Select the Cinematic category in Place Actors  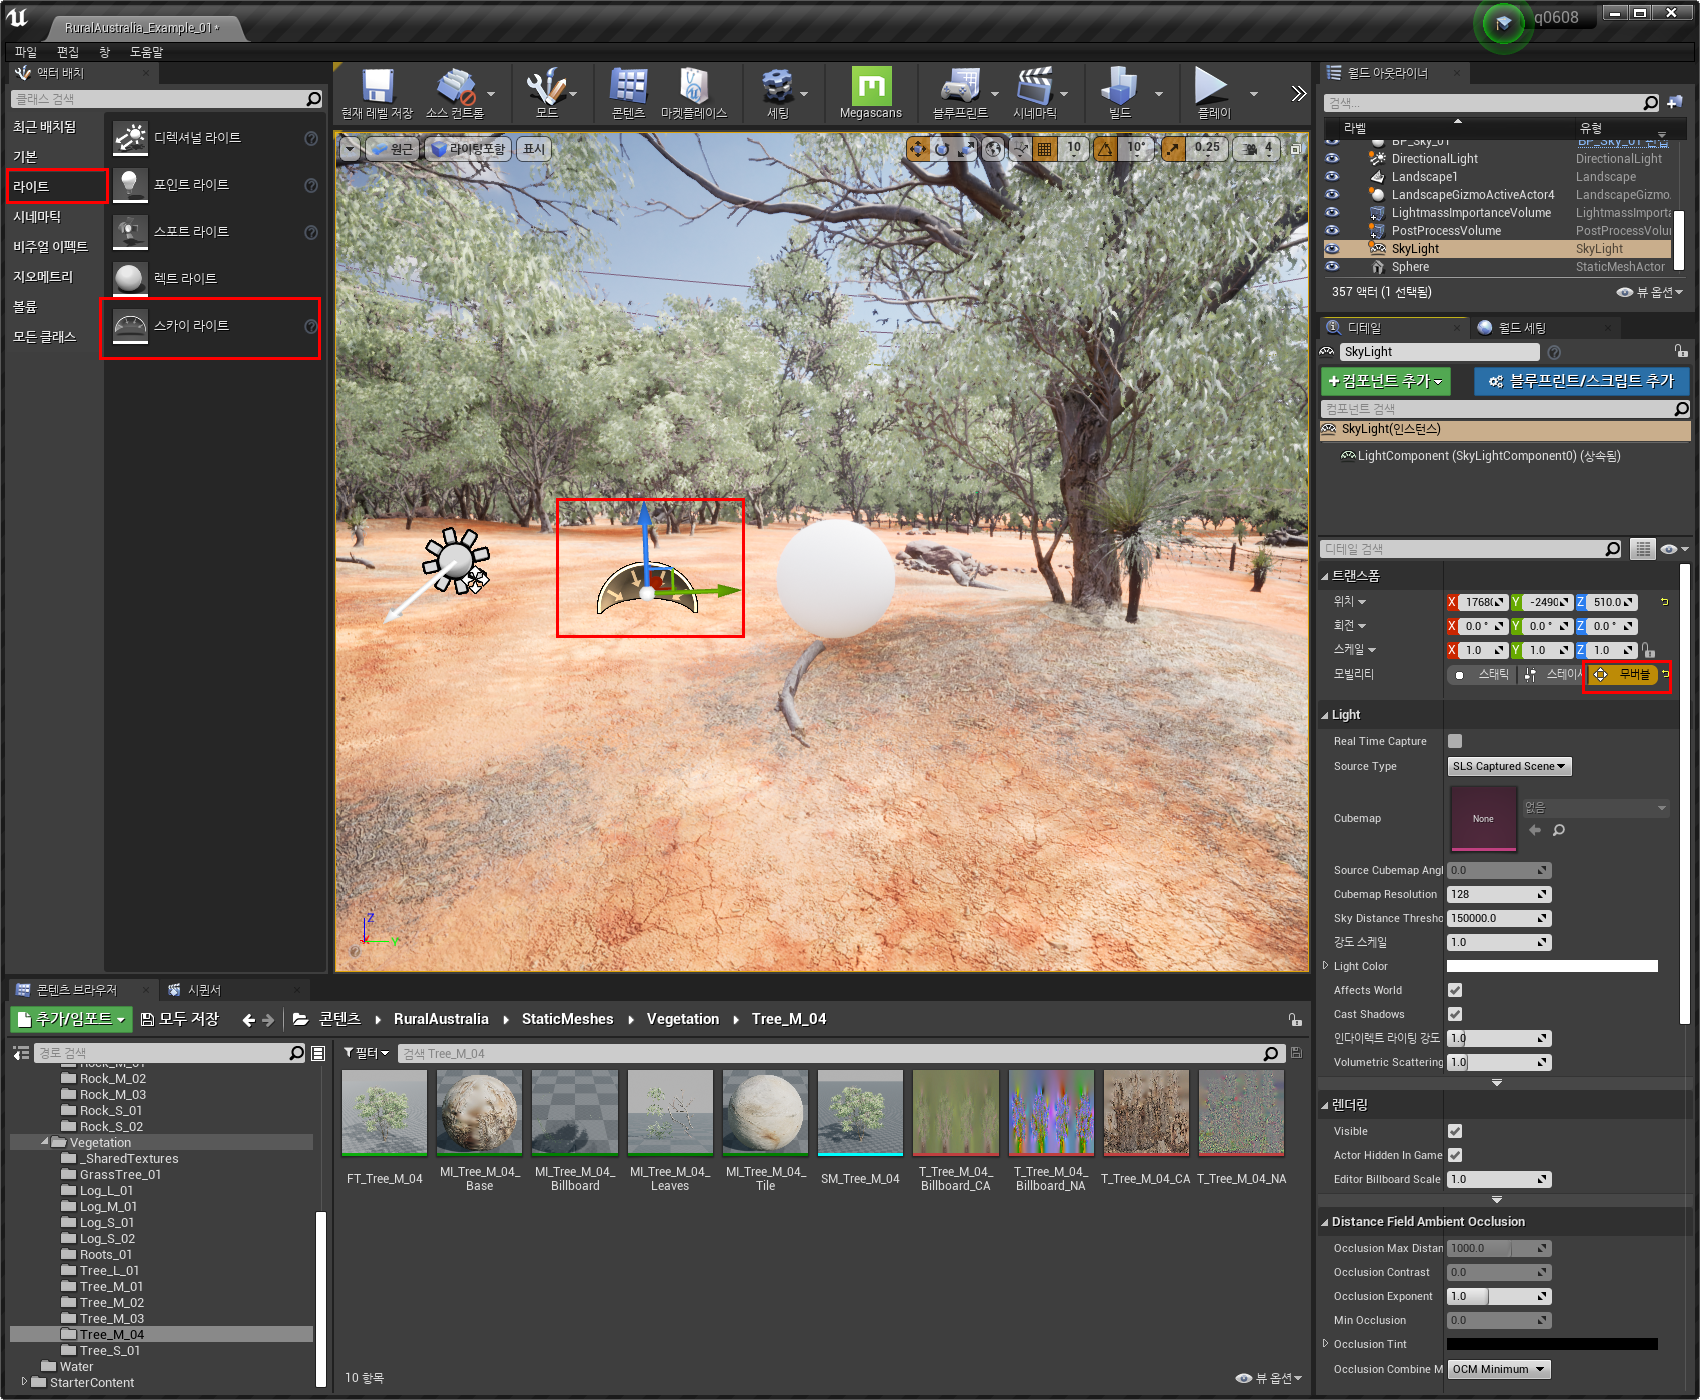pyautogui.click(x=56, y=216)
